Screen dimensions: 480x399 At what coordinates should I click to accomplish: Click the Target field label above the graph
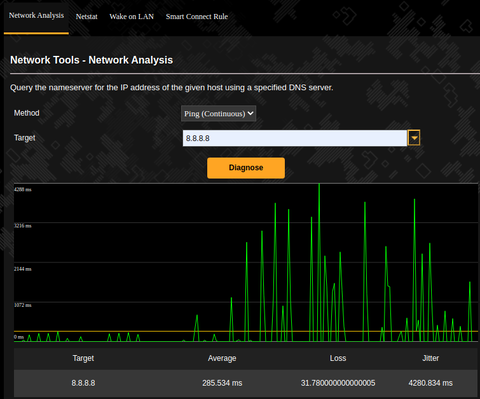pyautogui.click(x=25, y=138)
